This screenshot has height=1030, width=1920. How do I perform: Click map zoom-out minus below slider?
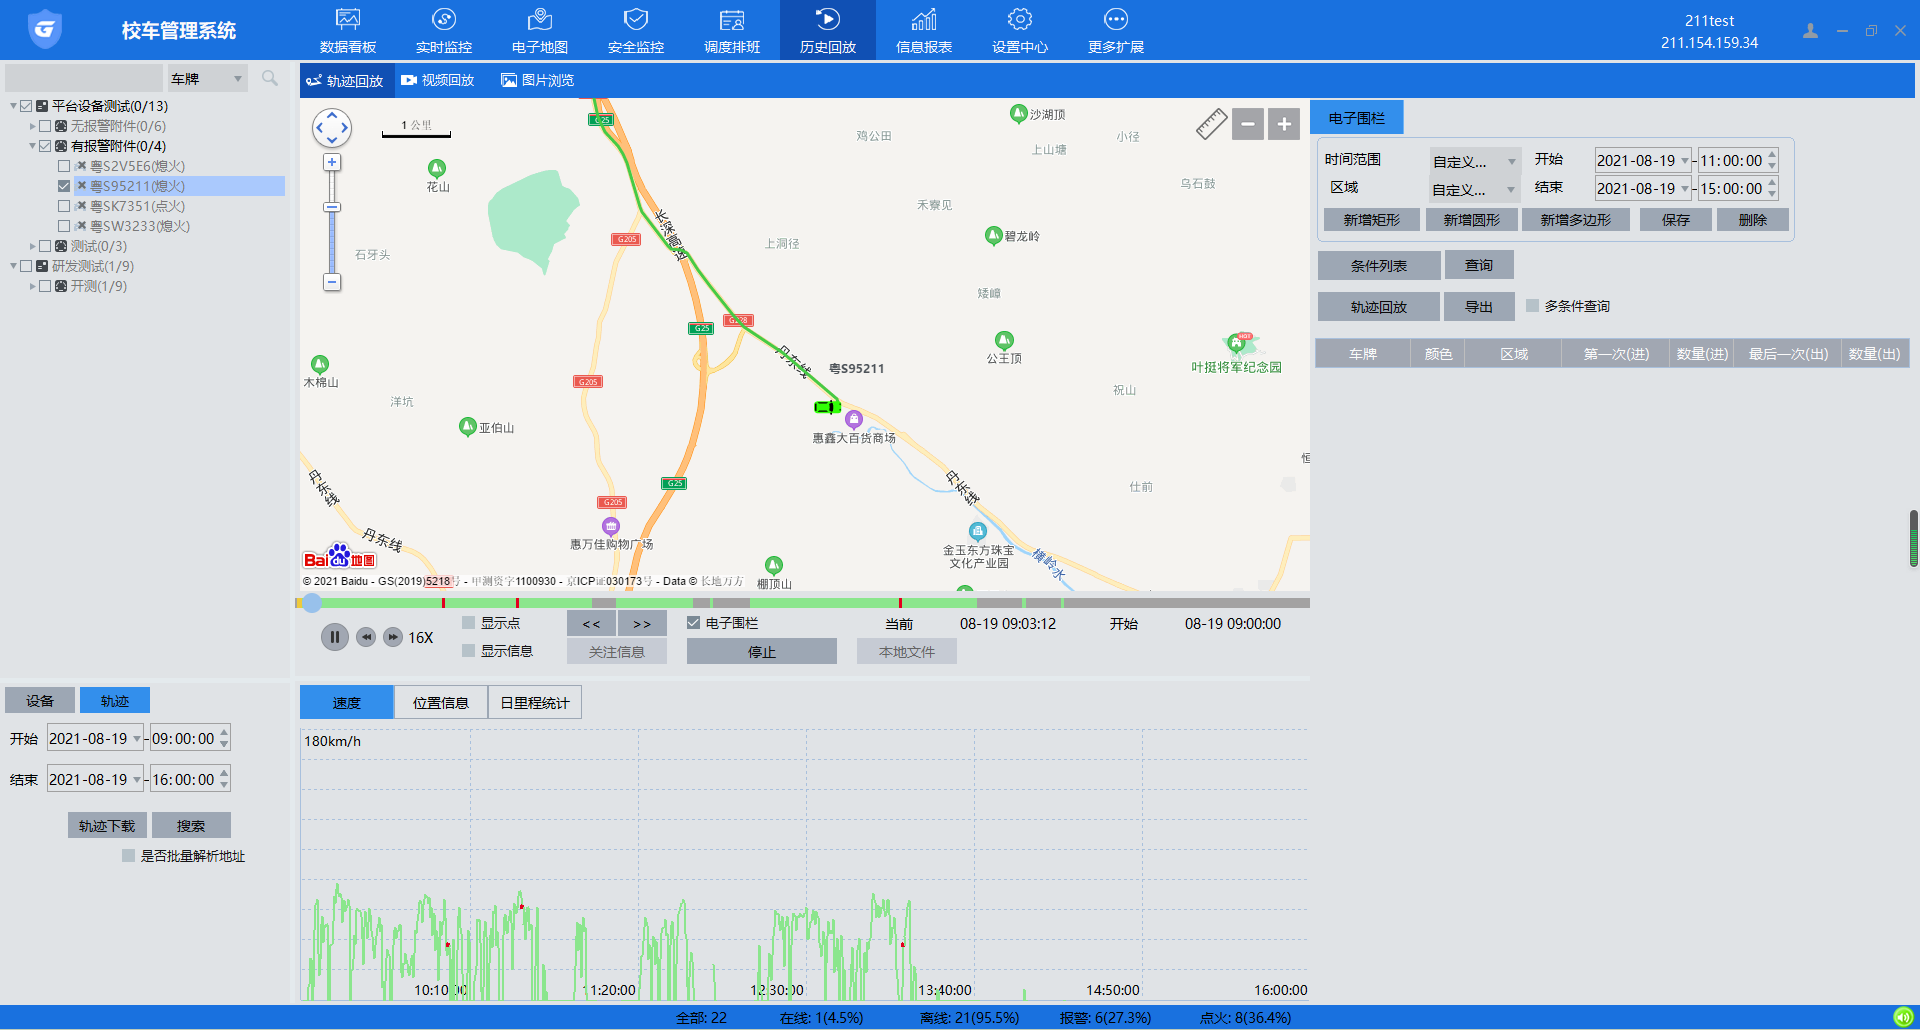coord(332,283)
